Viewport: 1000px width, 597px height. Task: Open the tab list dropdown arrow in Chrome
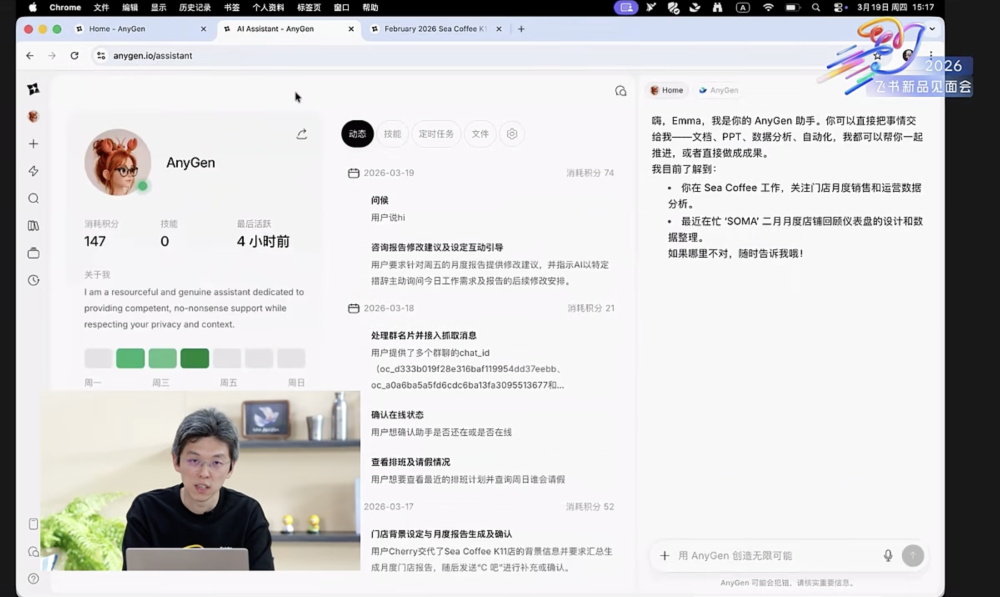pyautogui.click(x=932, y=29)
